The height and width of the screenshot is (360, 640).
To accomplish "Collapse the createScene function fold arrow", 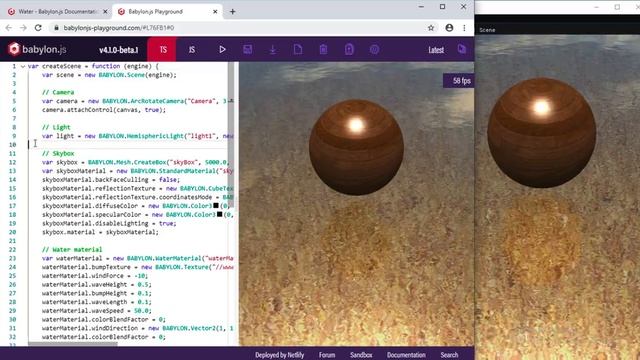I will pos(23,66).
